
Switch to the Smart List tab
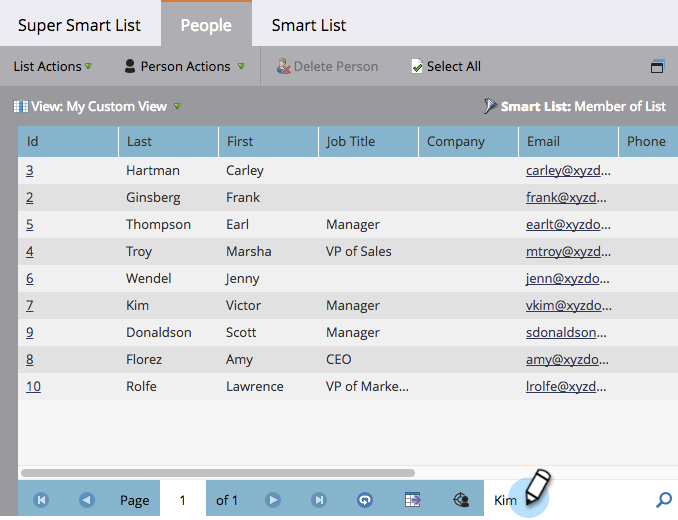[309, 25]
